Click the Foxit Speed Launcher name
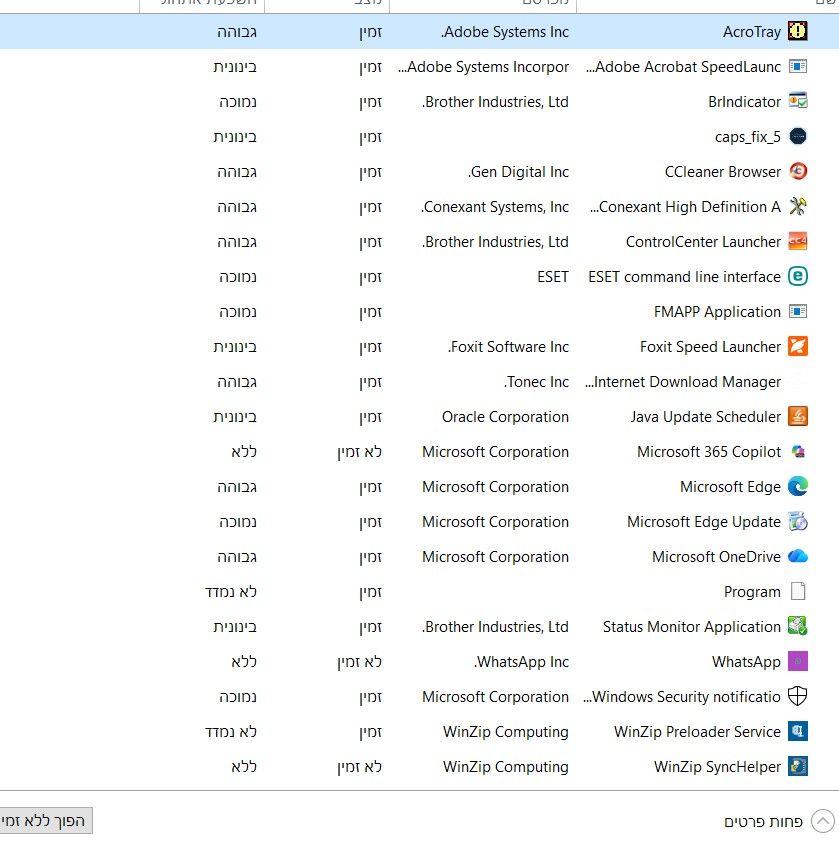 pos(710,347)
